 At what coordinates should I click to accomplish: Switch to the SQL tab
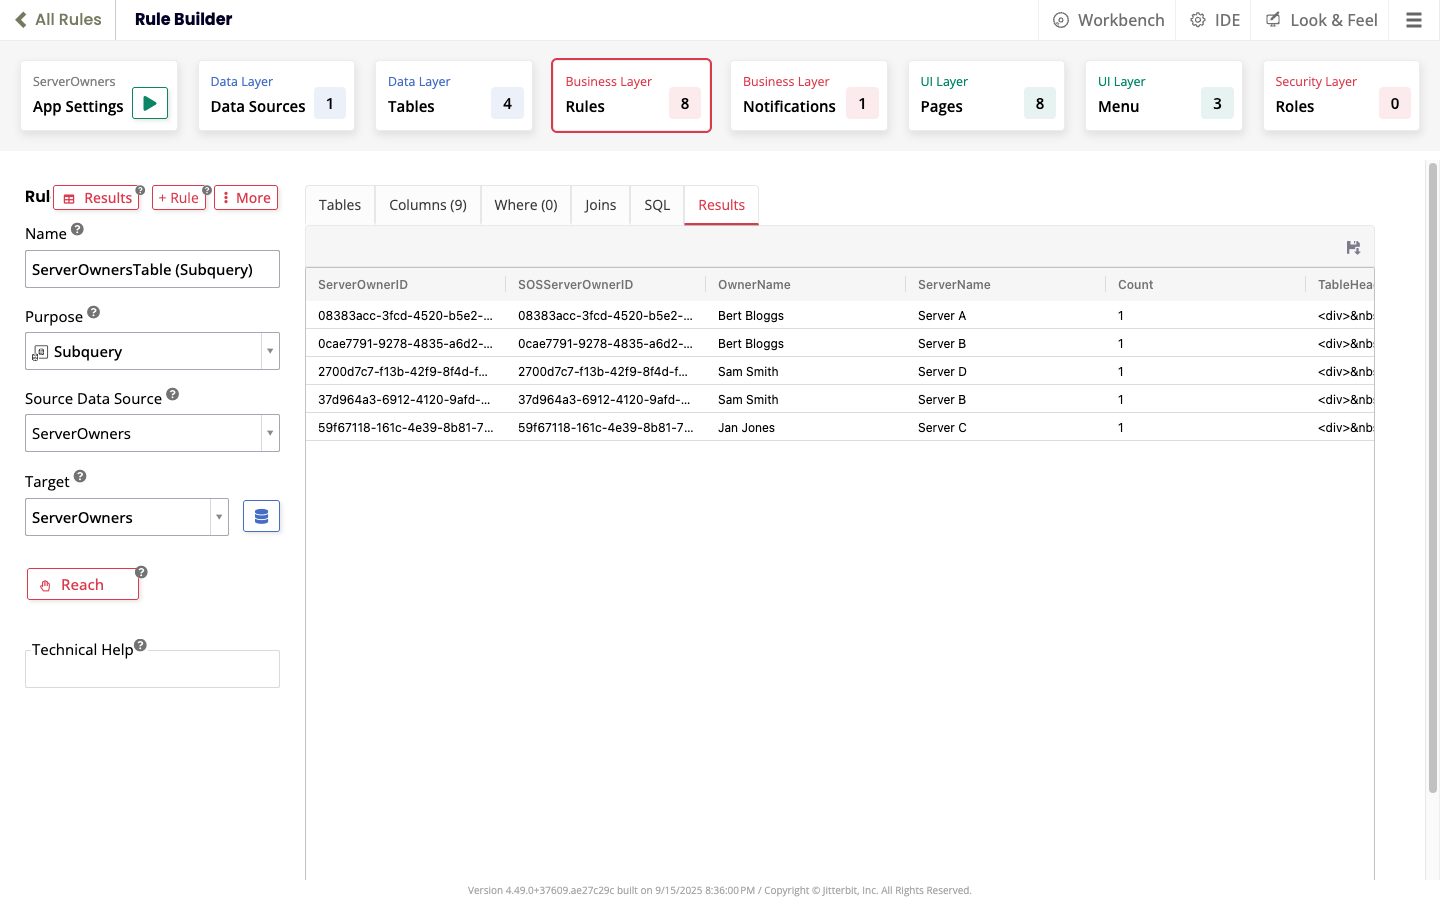click(657, 205)
